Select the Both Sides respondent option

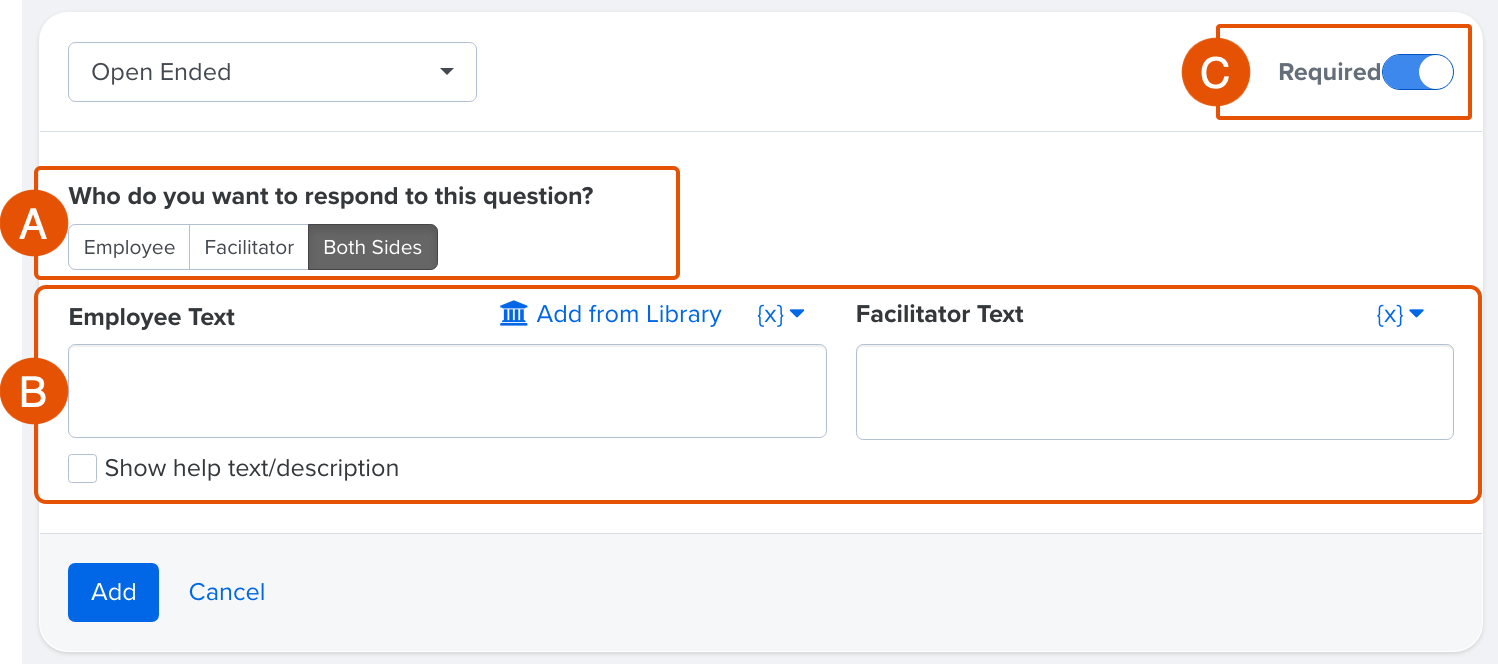[x=372, y=246]
